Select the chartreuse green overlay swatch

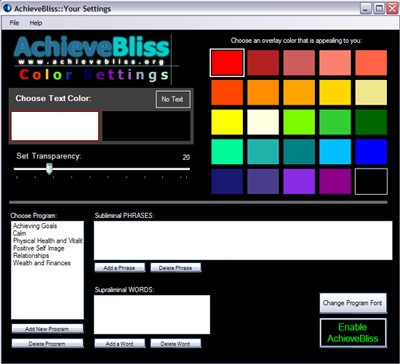pos(299,122)
